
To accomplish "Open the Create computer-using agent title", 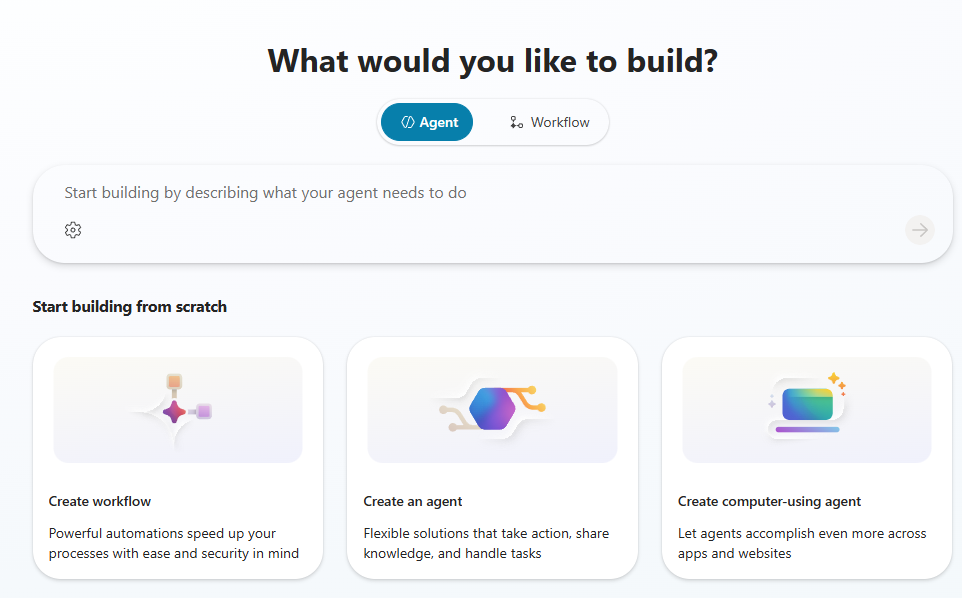I will coord(769,501).
